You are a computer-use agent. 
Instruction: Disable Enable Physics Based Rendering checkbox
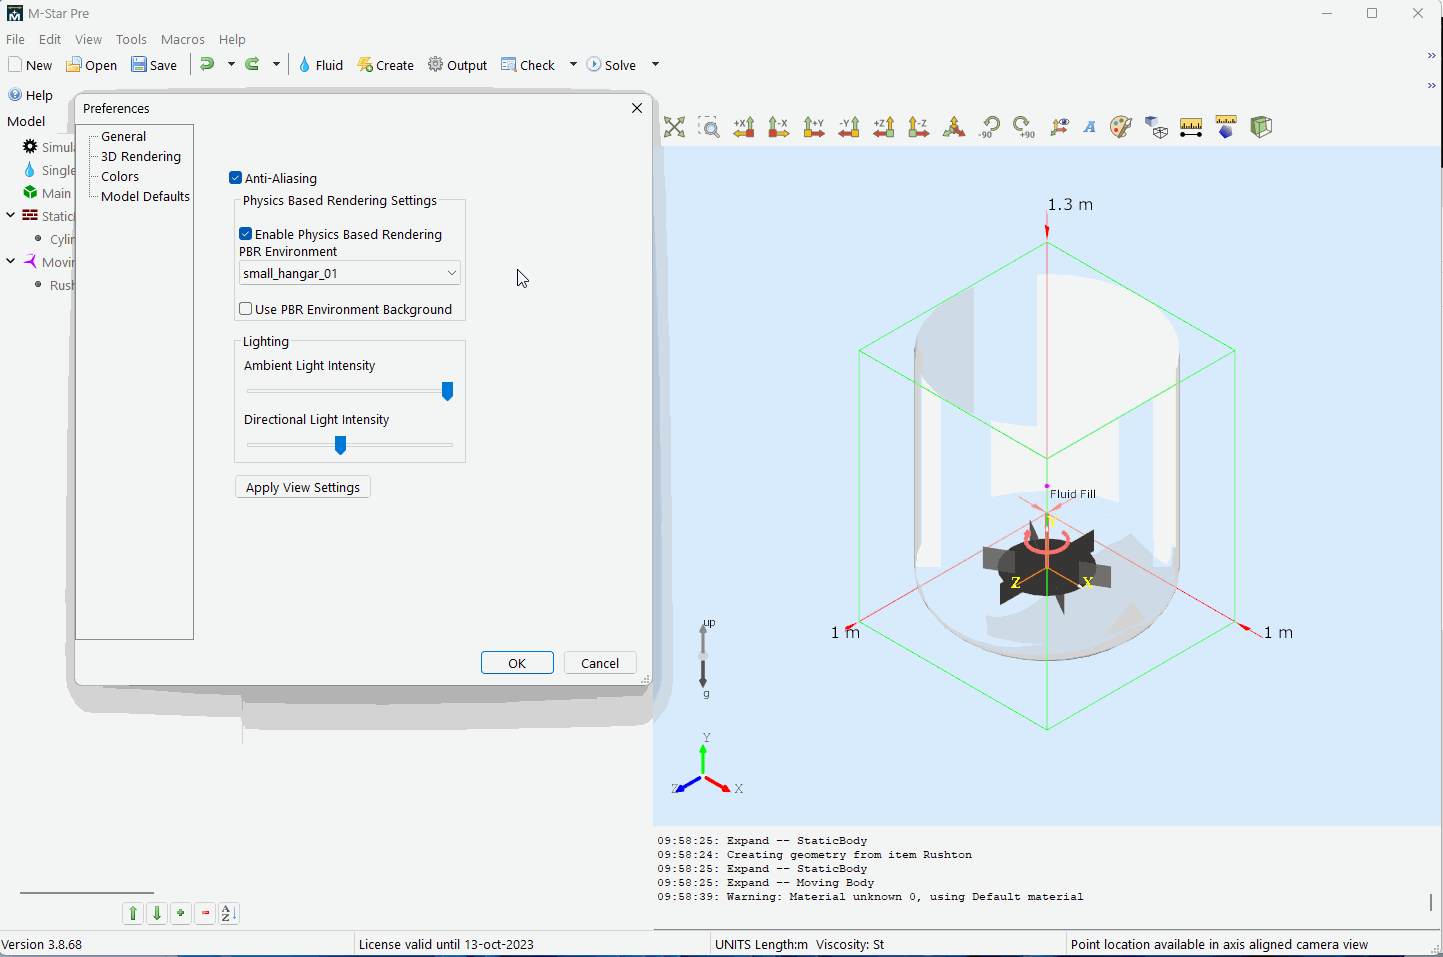[246, 234]
